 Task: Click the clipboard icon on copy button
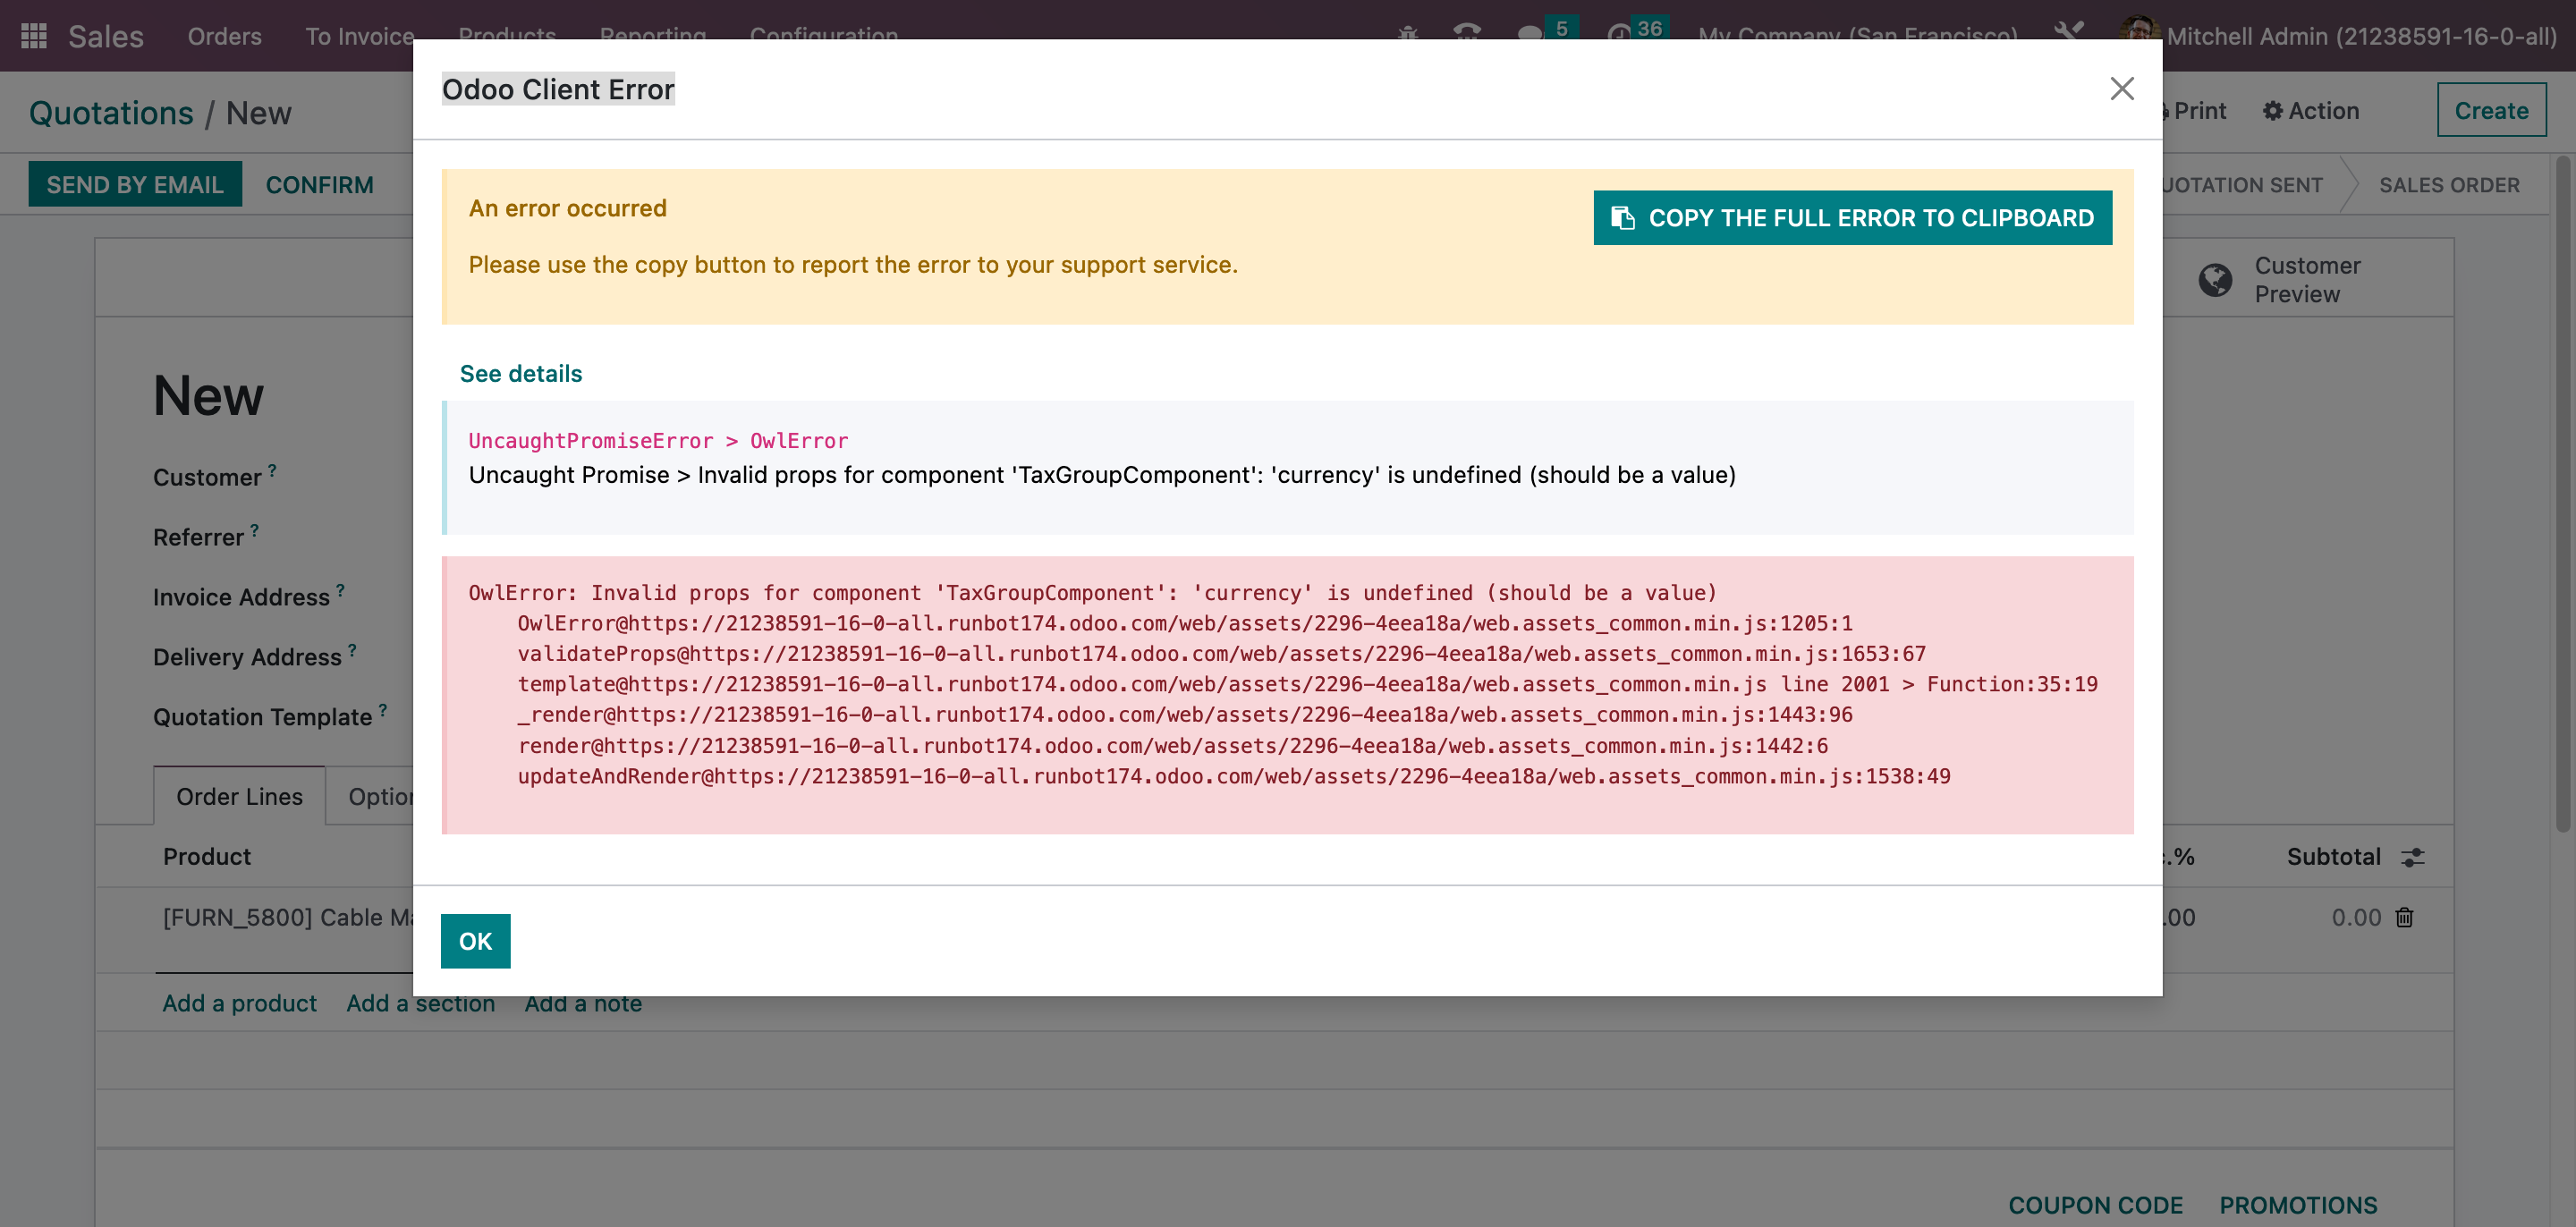point(1622,218)
